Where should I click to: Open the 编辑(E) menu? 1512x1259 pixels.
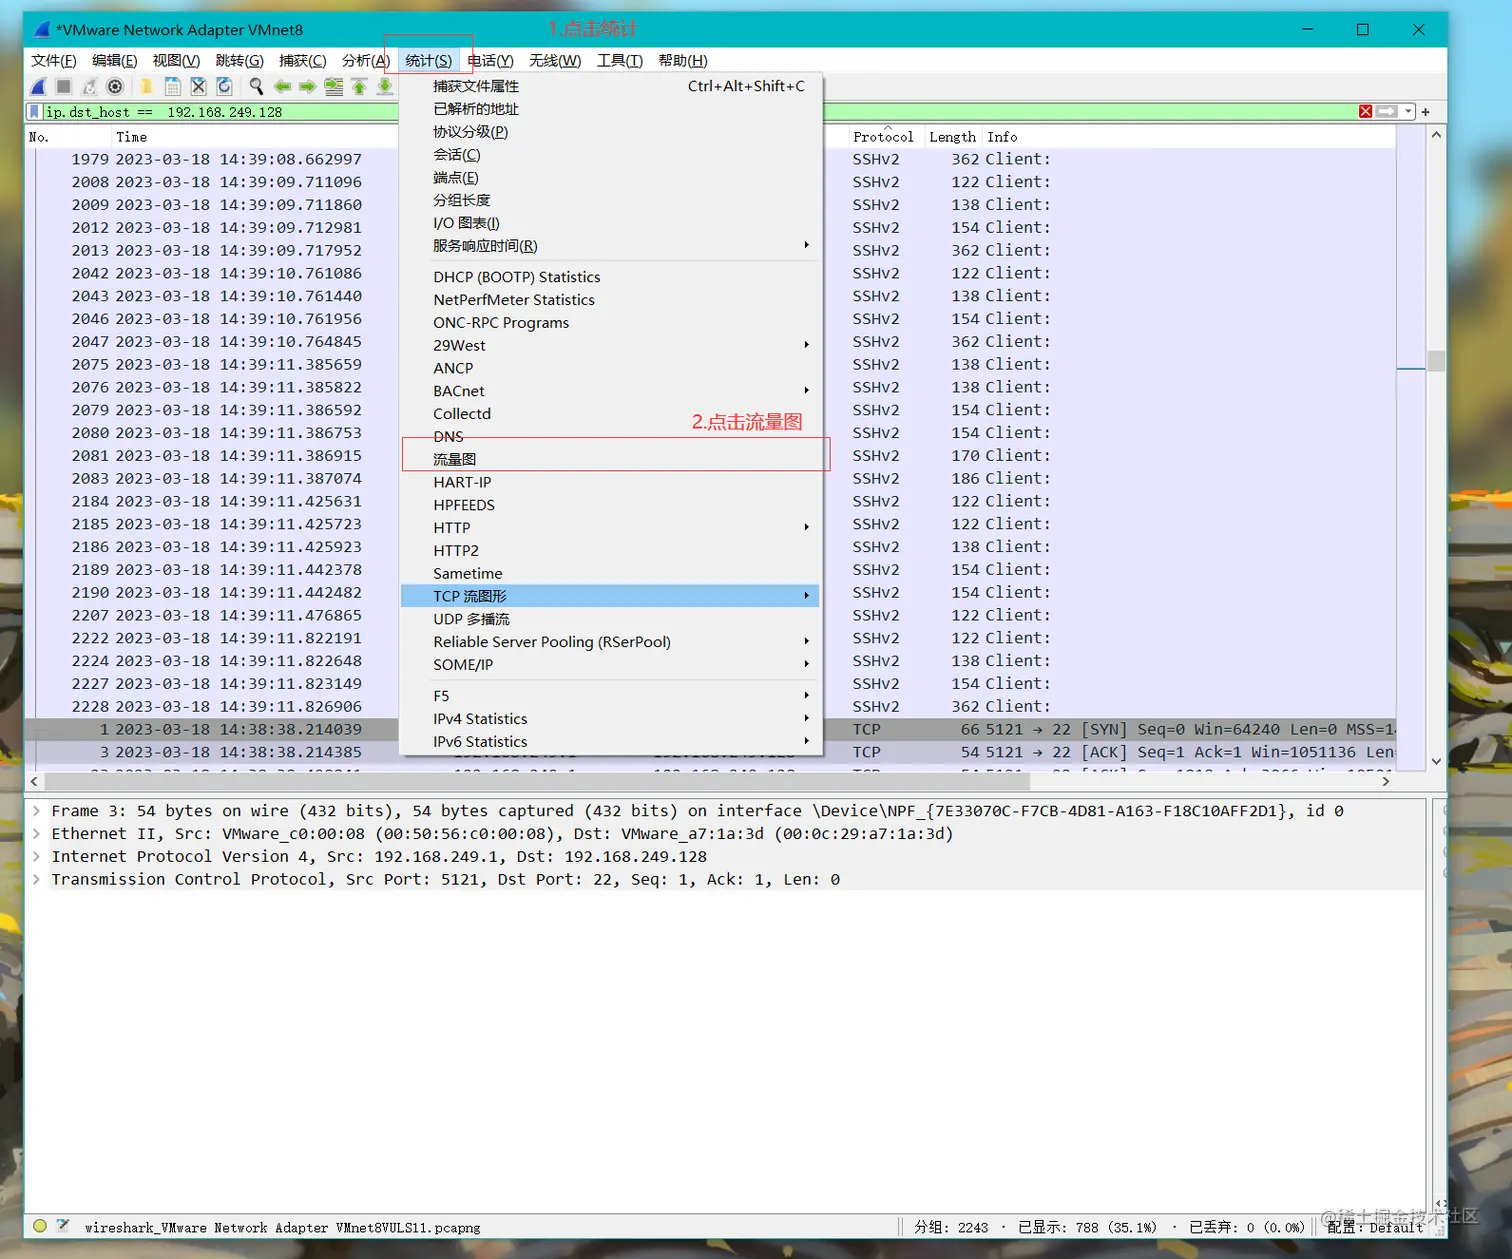[115, 61]
